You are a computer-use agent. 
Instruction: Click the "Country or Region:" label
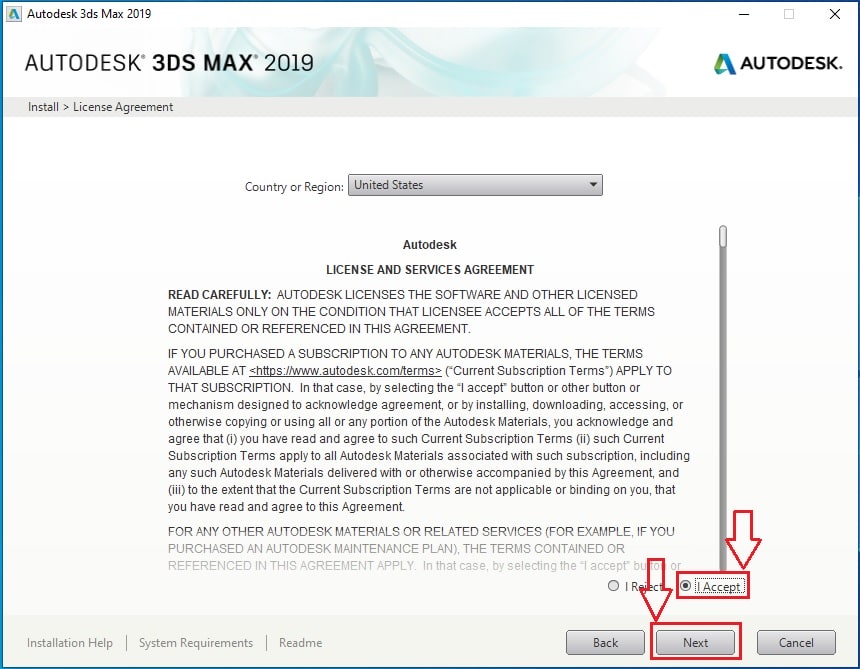(294, 186)
